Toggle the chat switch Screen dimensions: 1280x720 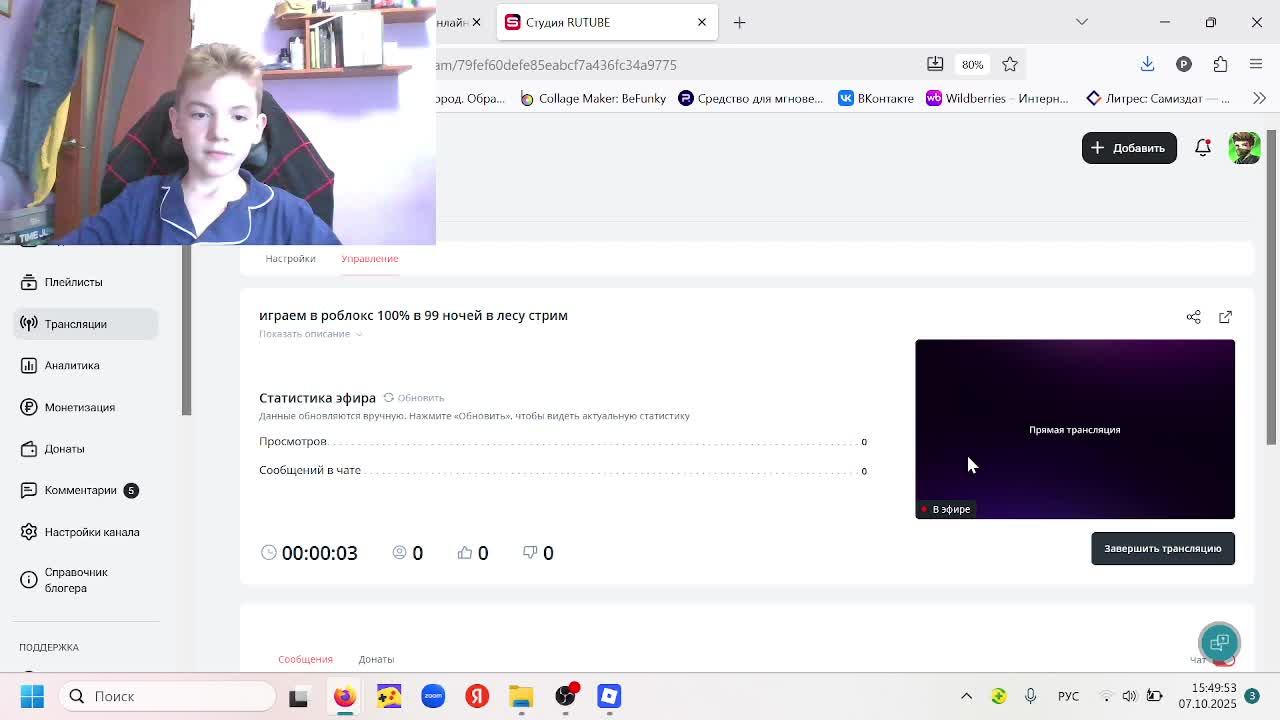[1224, 659]
